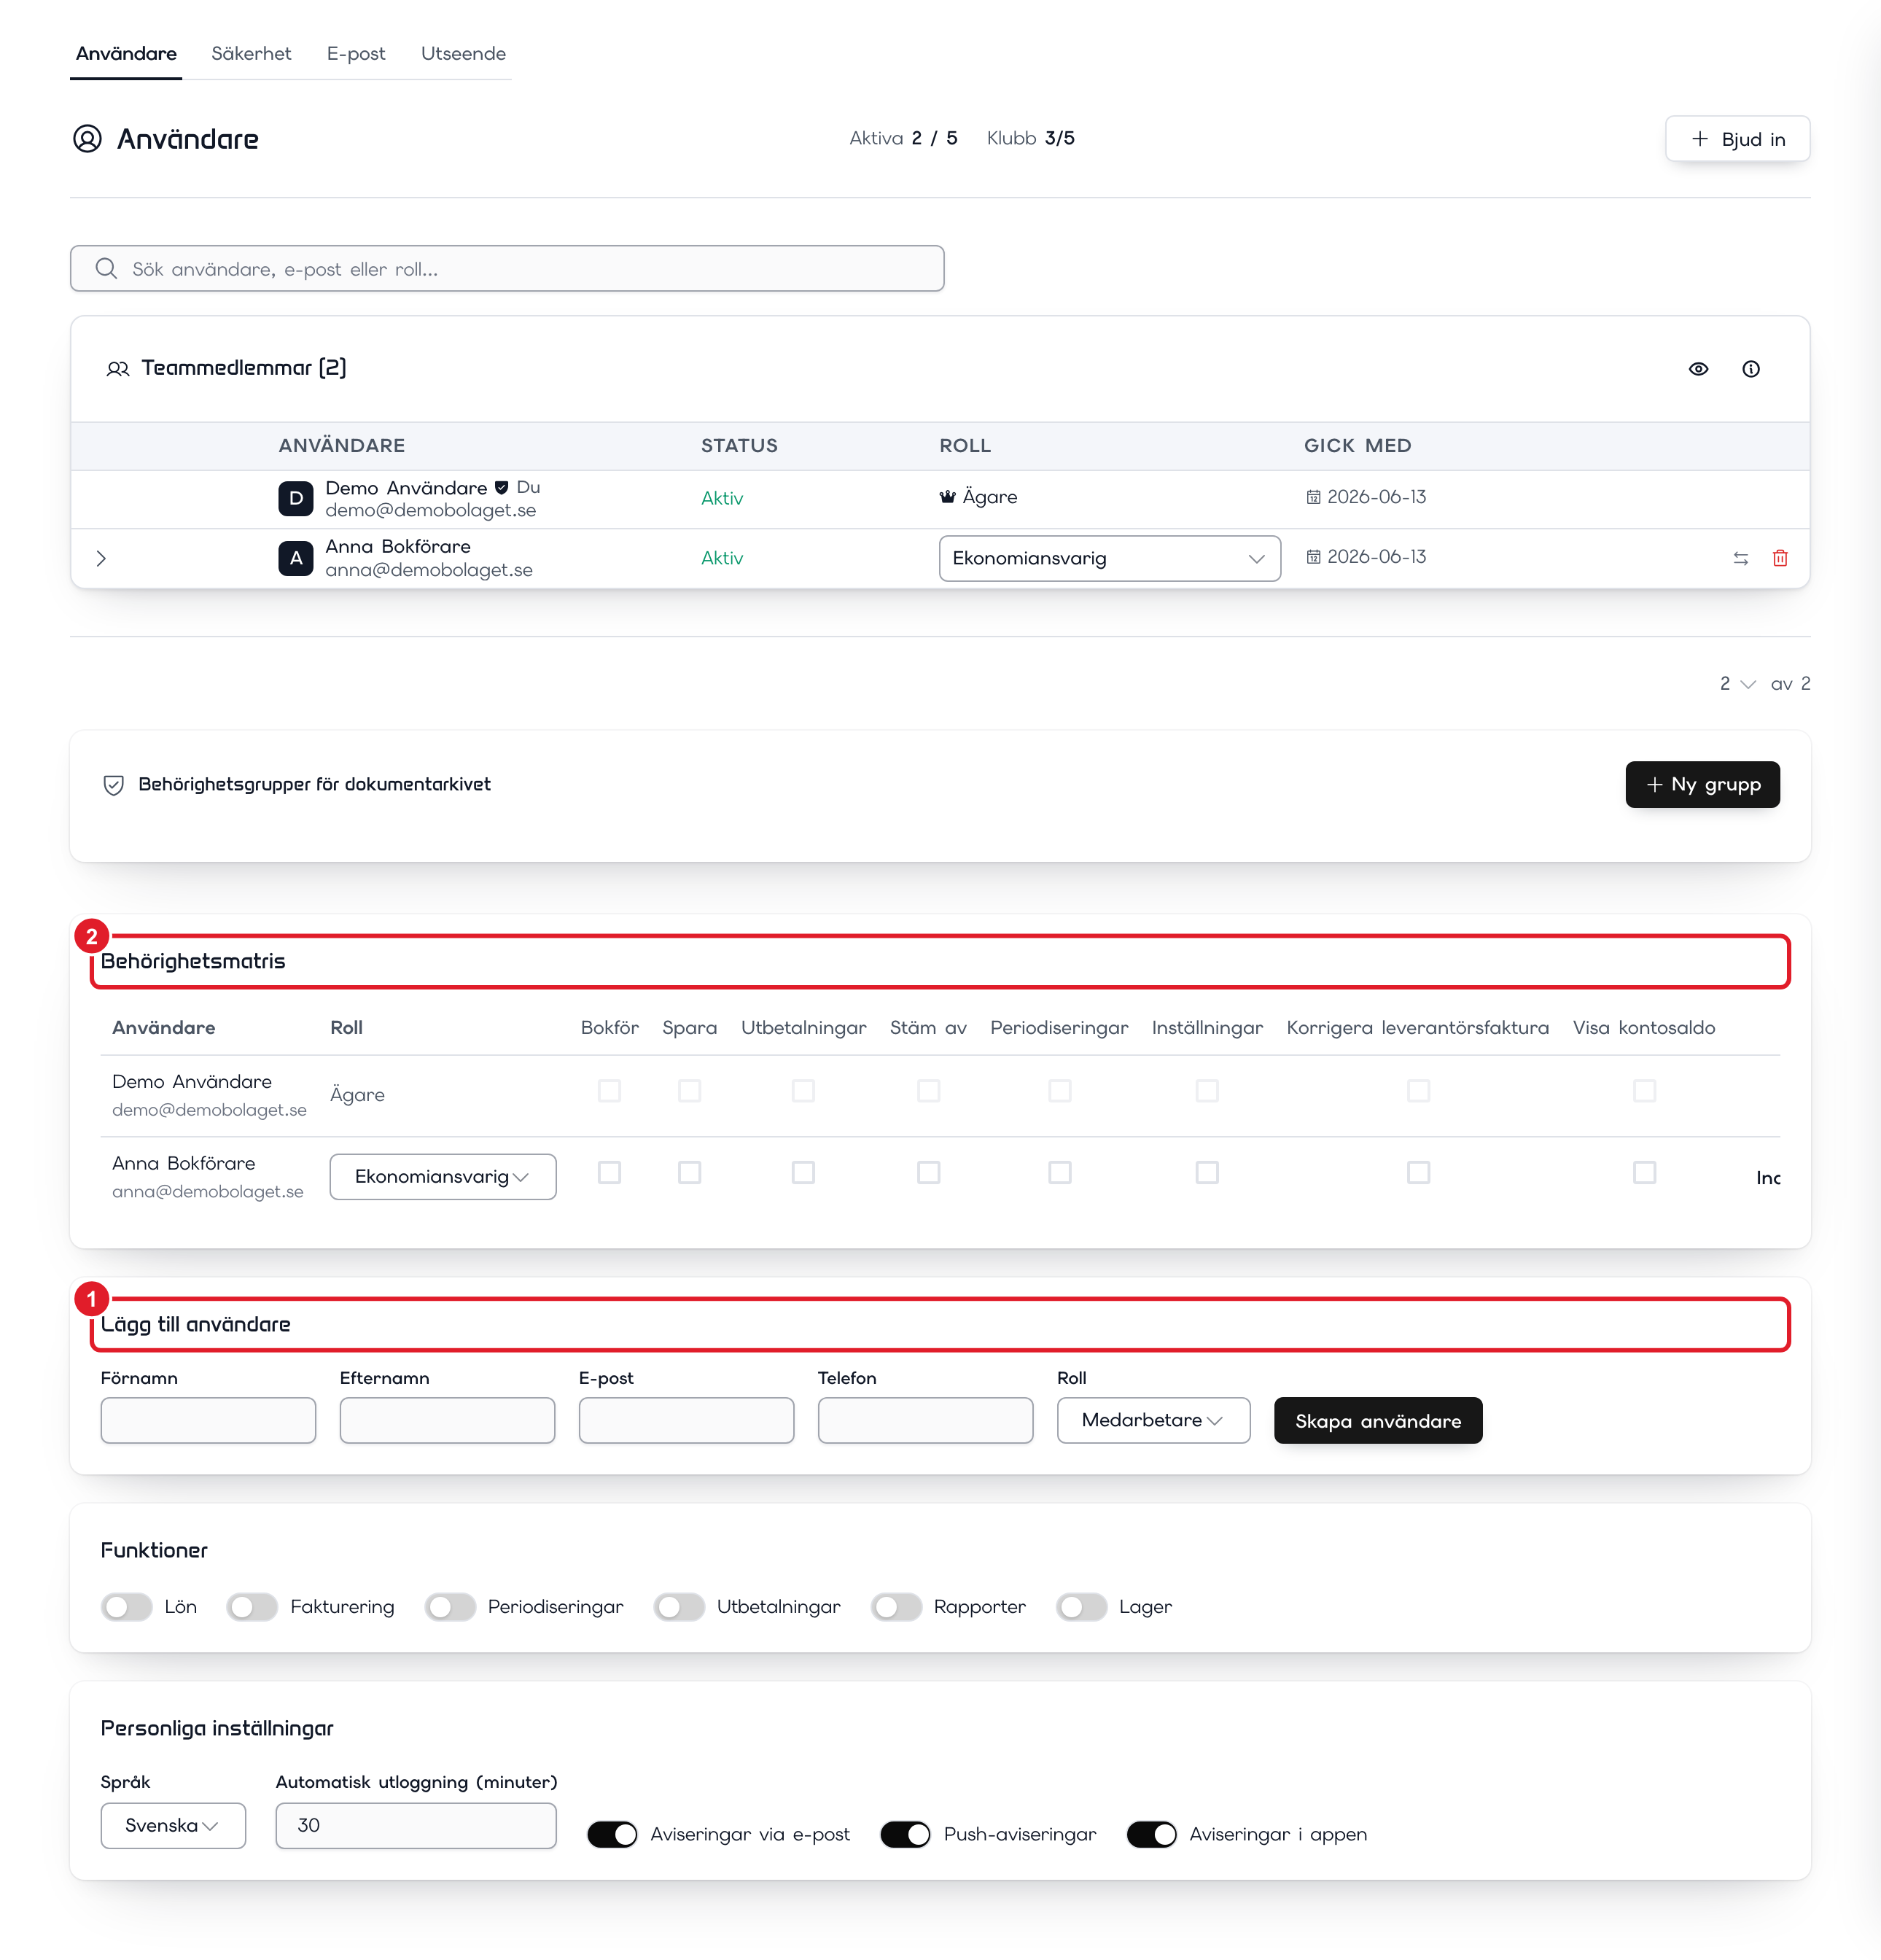Click the user search field

pos(507,268)
